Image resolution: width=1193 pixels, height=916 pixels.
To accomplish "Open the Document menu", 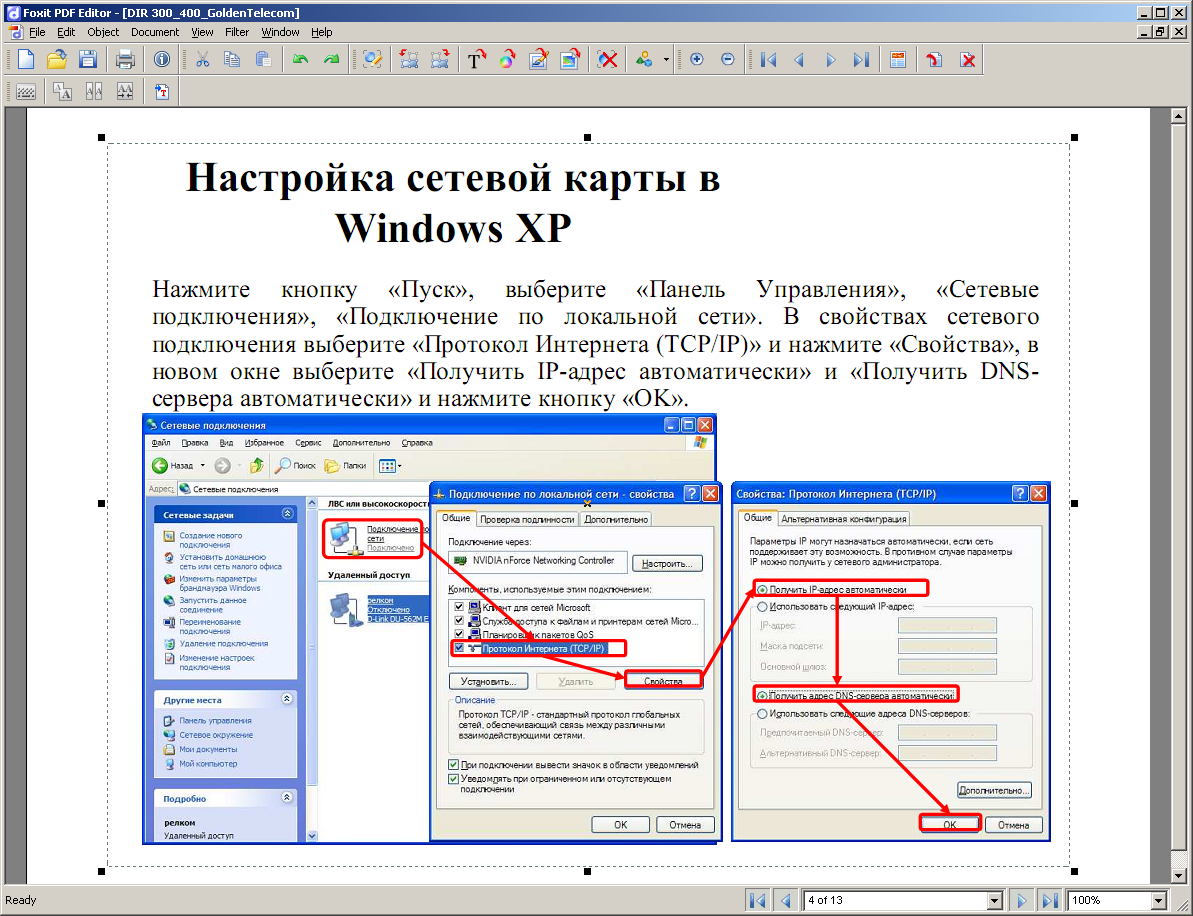I will 155,32.
